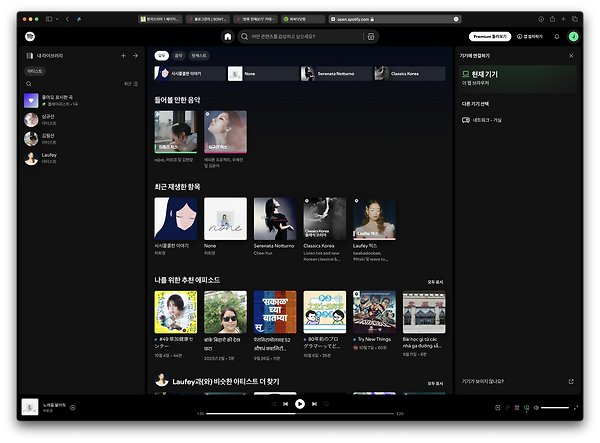The image size is (600, 443).
Task: Click the playback progress bar
Action: tap(300, 414)
